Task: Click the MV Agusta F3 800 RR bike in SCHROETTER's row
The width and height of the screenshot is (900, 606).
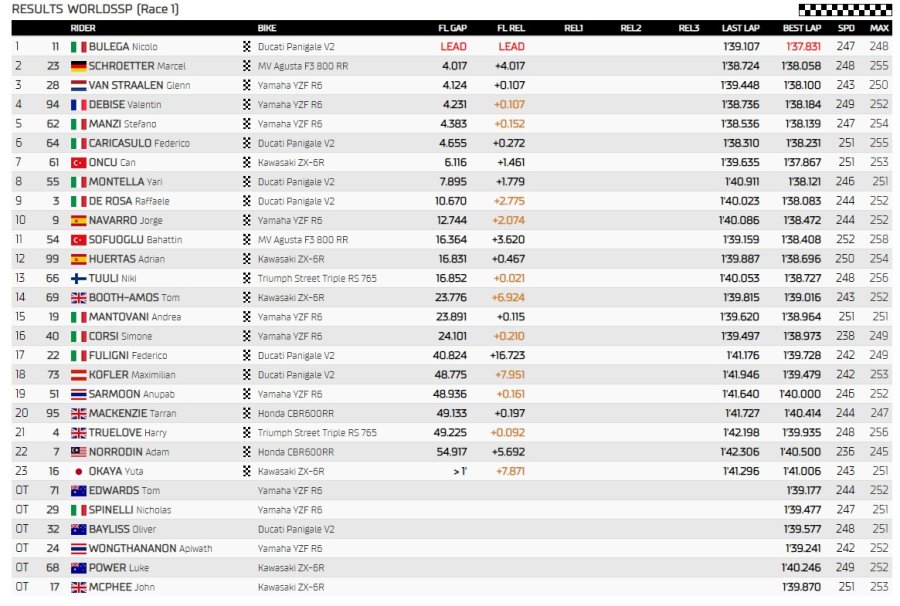Action: coord(303,66)
